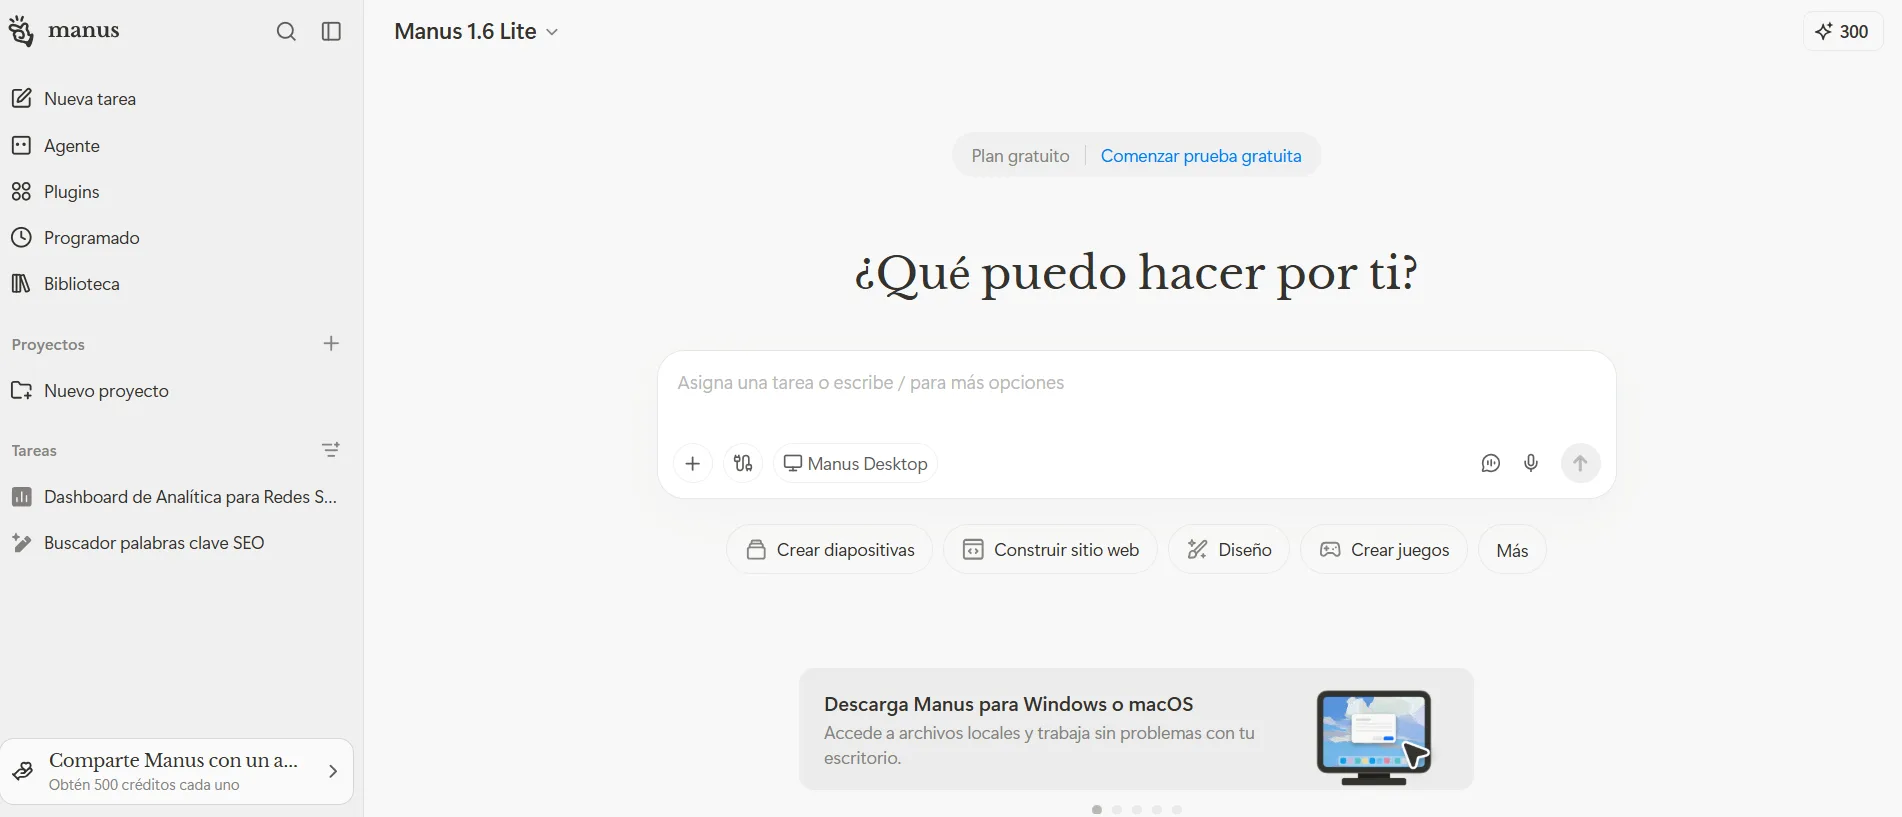Click Plan gratuito label
The width and height of the screenshot is (1902, 817).
1020,156
